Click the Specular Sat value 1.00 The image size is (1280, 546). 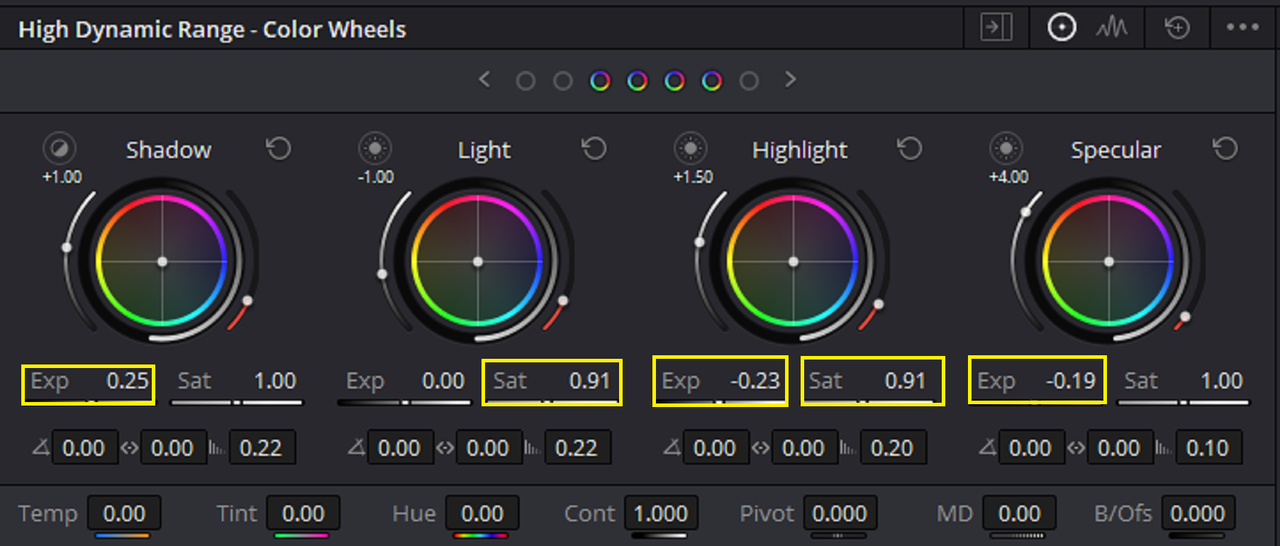click(x=1221, y=381)
